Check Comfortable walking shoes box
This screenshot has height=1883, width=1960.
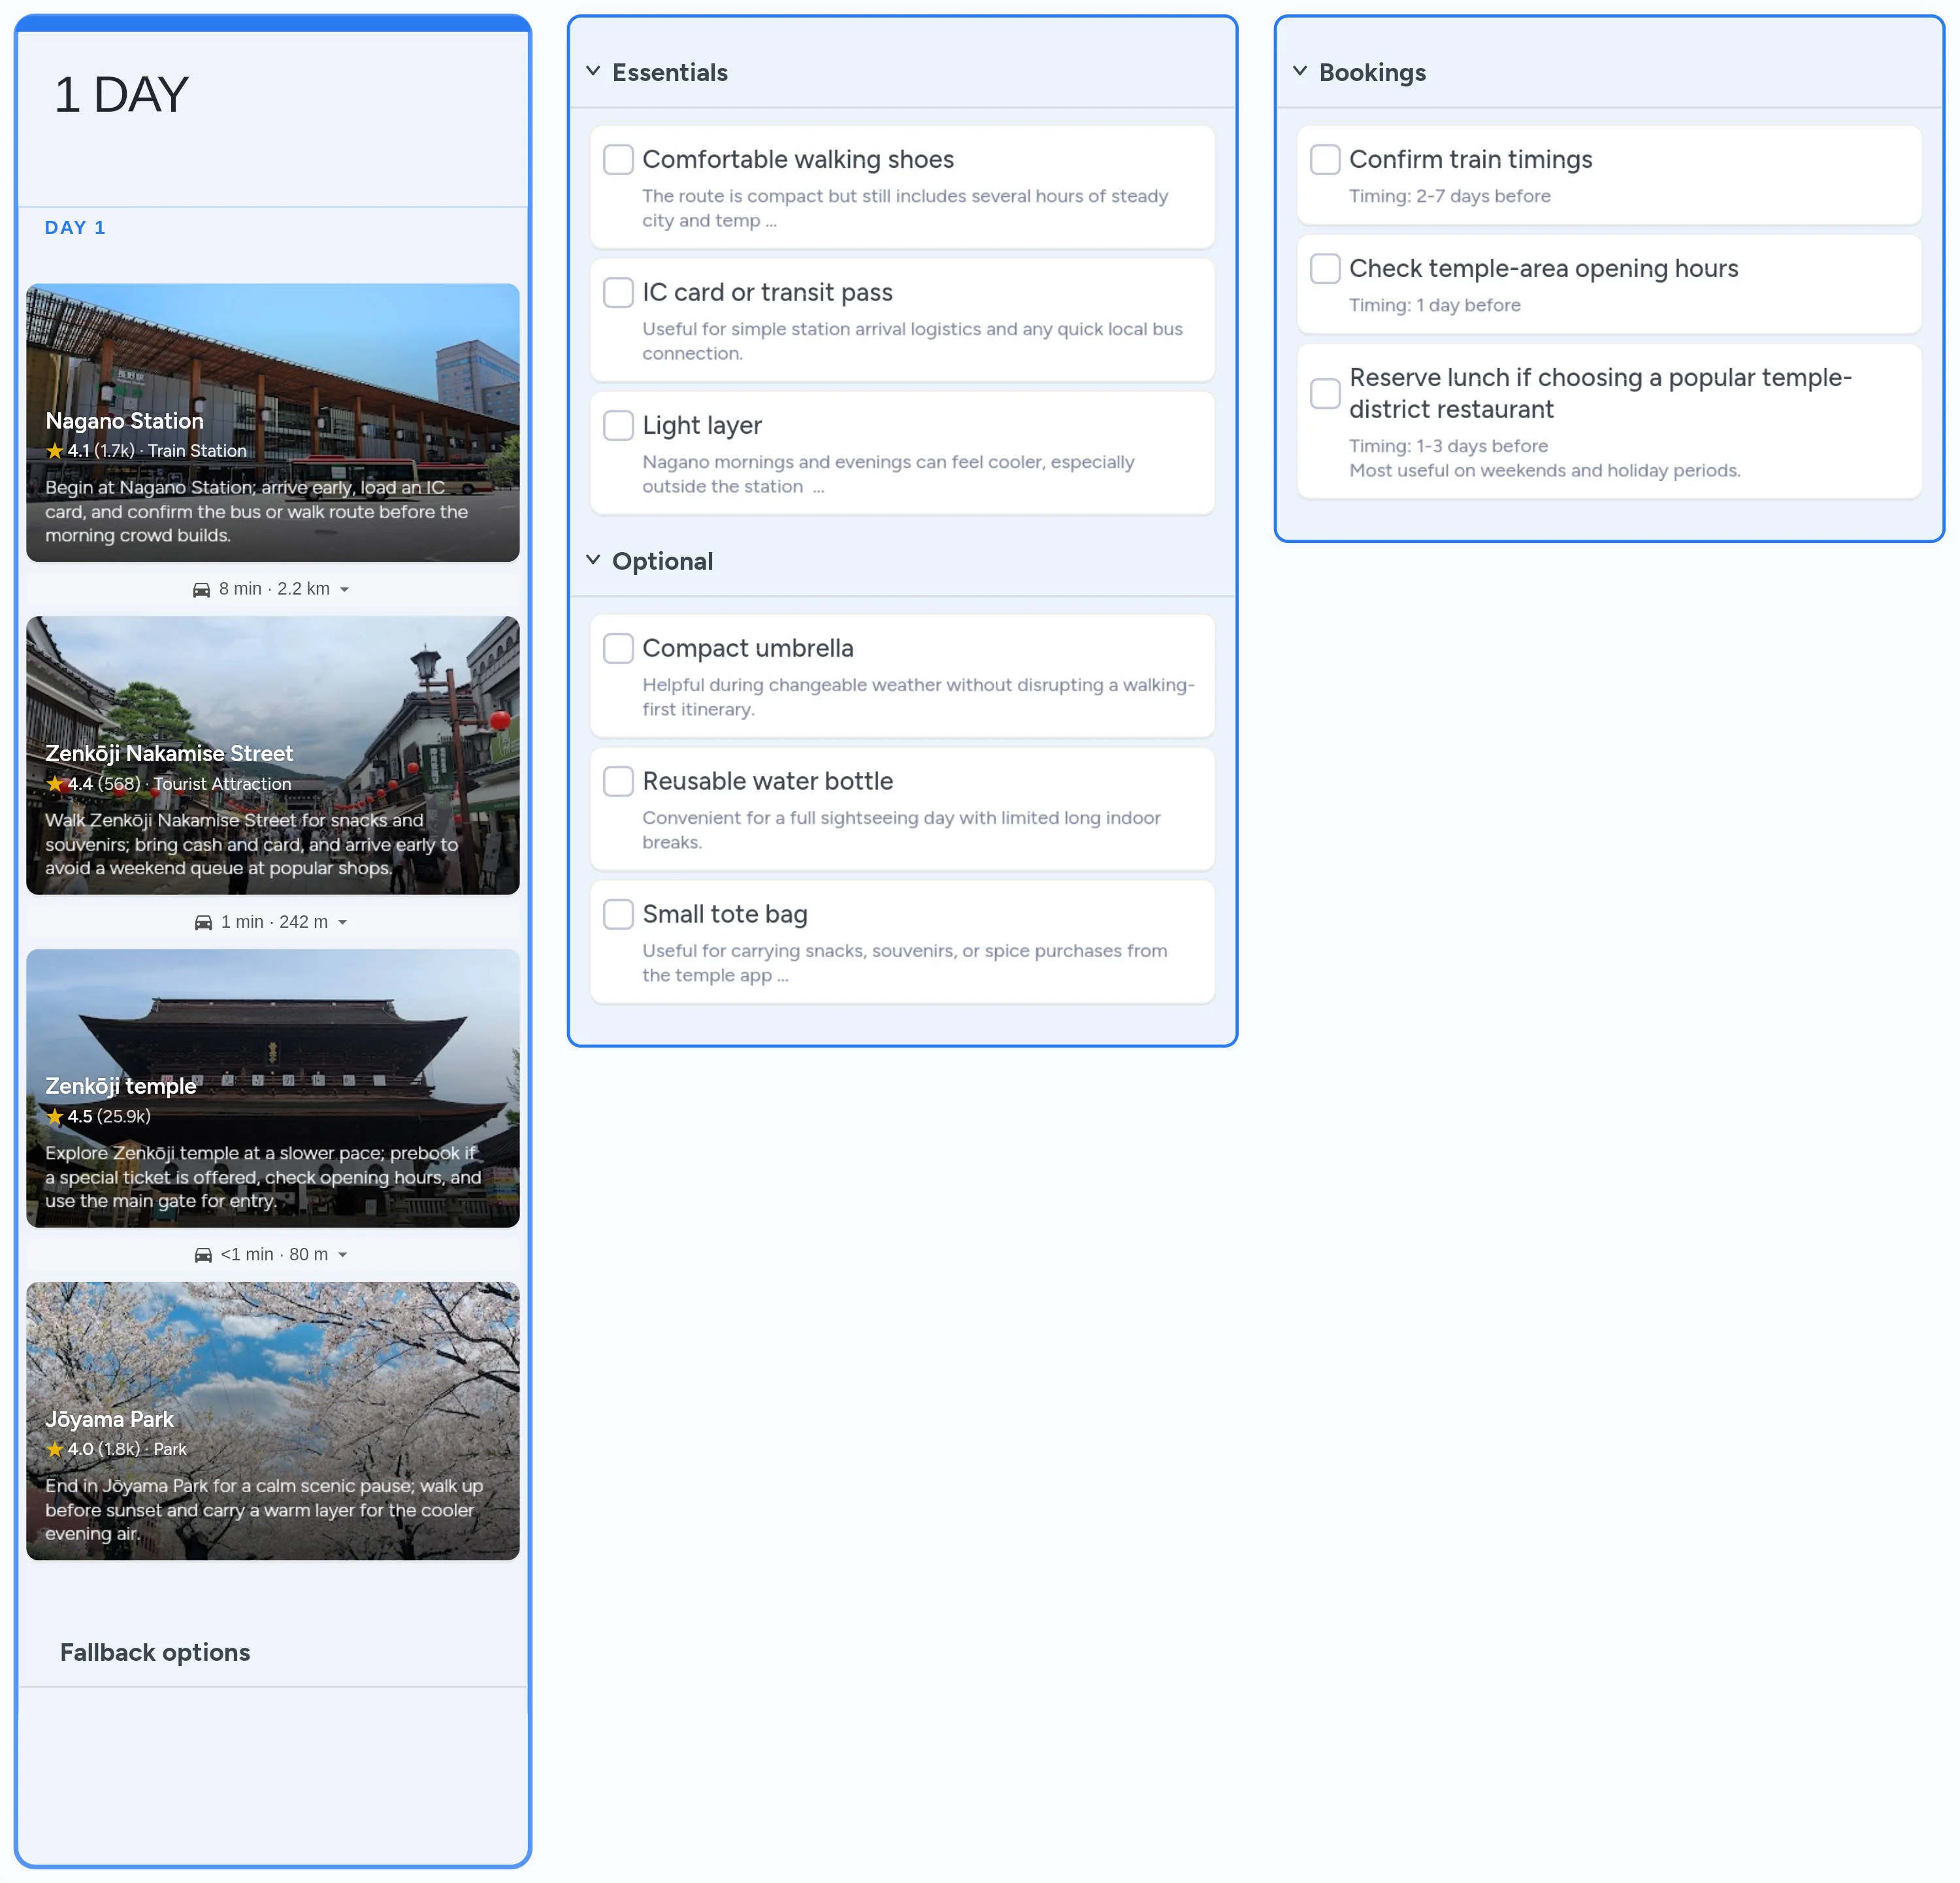(x=618, y=160)
